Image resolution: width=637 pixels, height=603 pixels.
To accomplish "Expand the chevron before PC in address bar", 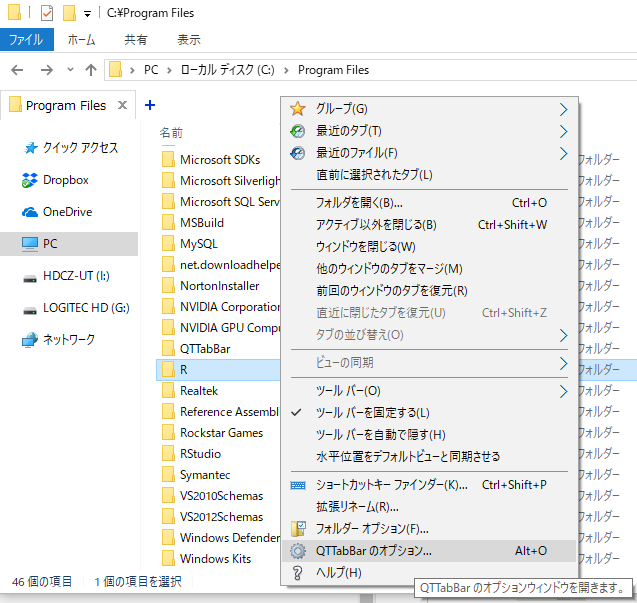I will click(132, 70).
